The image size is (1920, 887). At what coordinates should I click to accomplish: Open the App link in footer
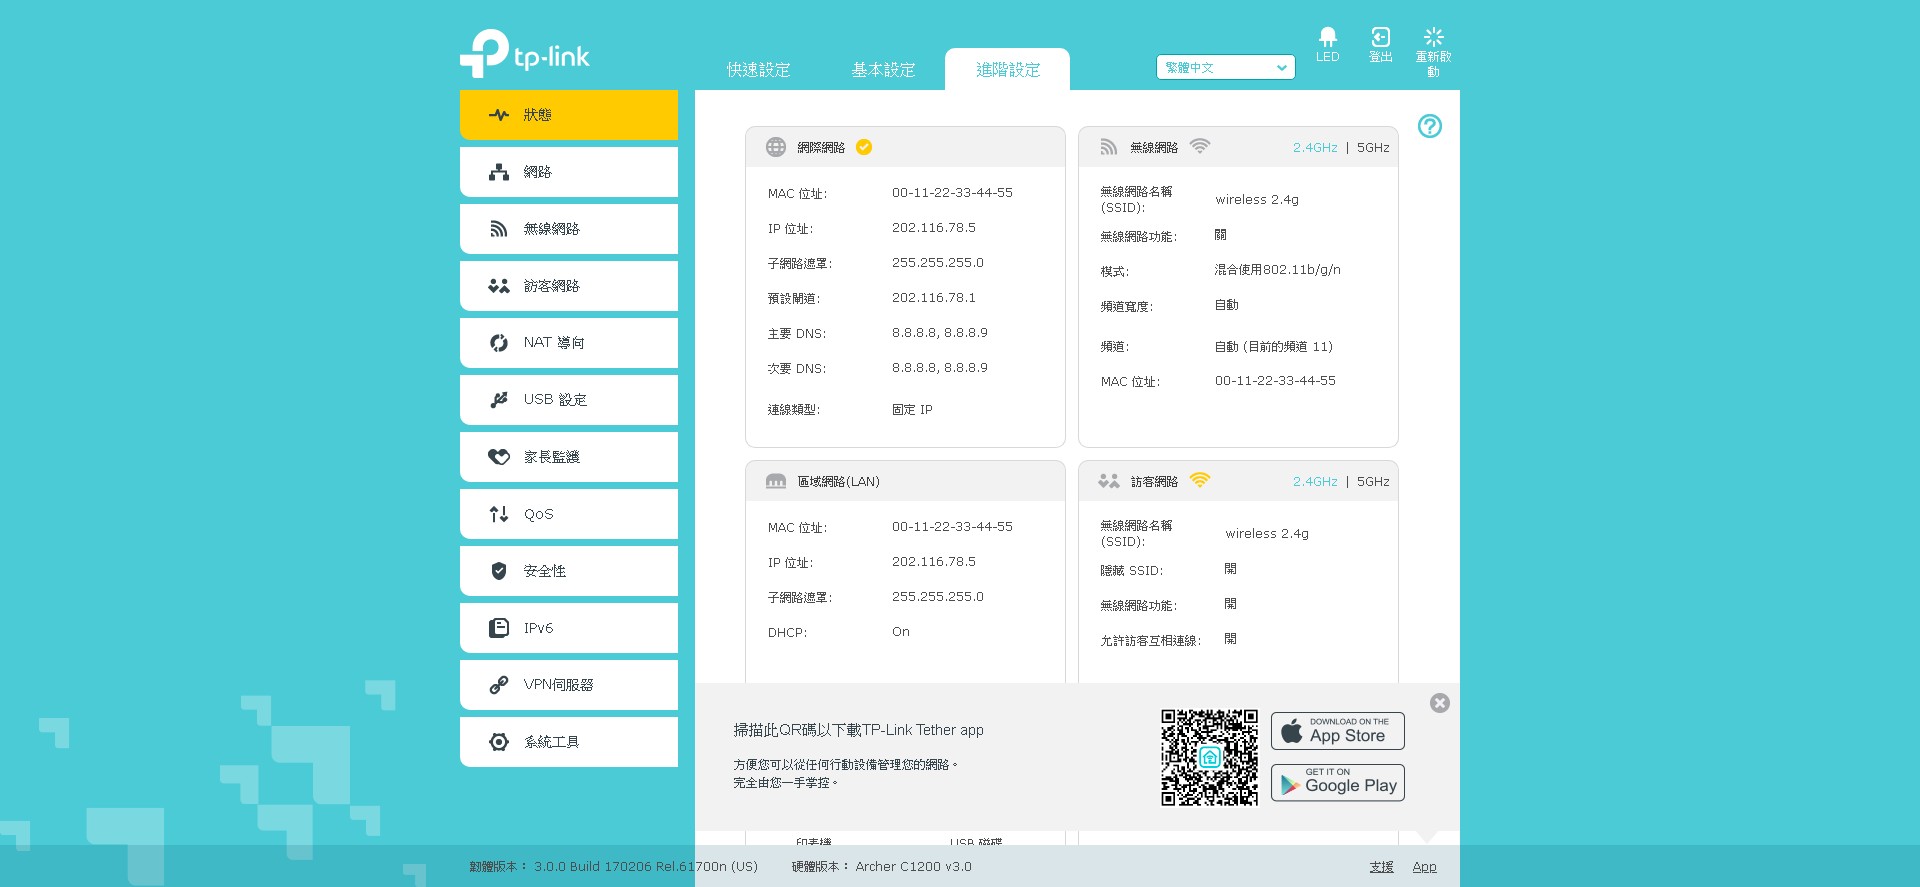1424,867
